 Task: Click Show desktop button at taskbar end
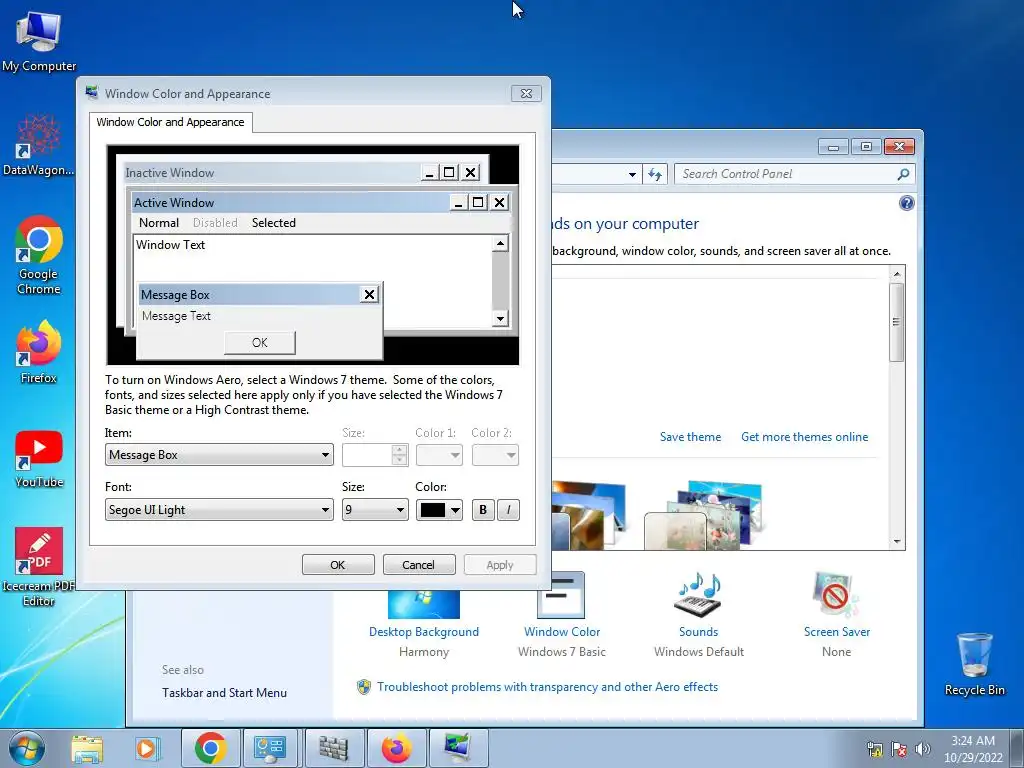(1017, 748)
